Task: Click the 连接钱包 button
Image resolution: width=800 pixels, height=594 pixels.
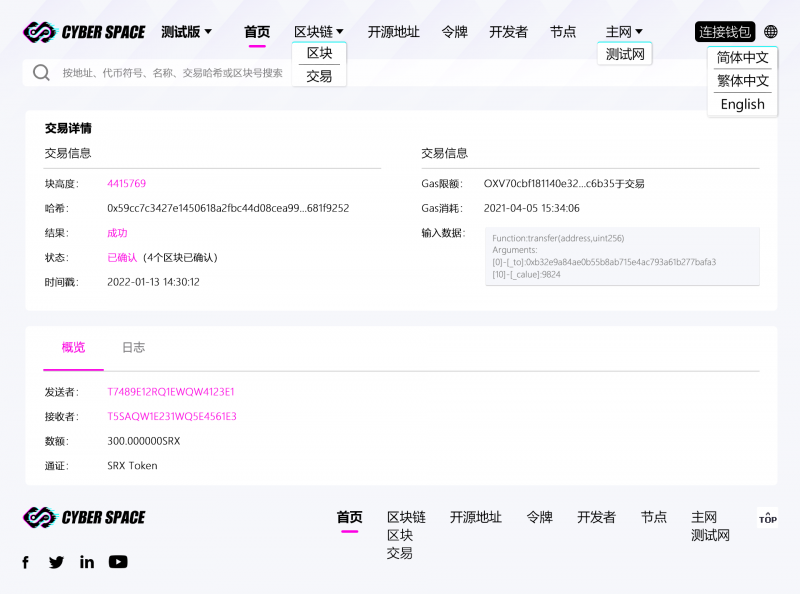Action: [x=724, y=32]
